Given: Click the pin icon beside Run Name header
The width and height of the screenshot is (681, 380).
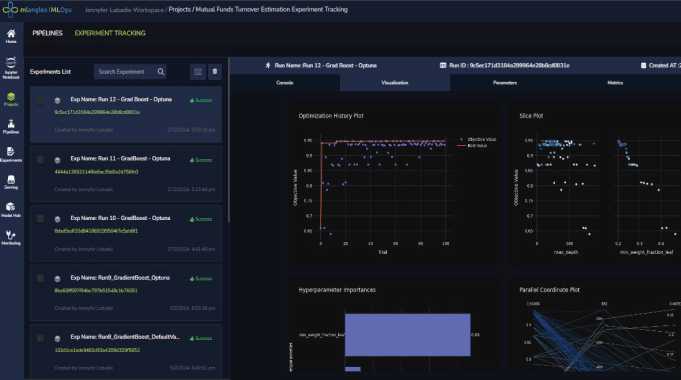Looking at the screenshot, I should [268, 66].
